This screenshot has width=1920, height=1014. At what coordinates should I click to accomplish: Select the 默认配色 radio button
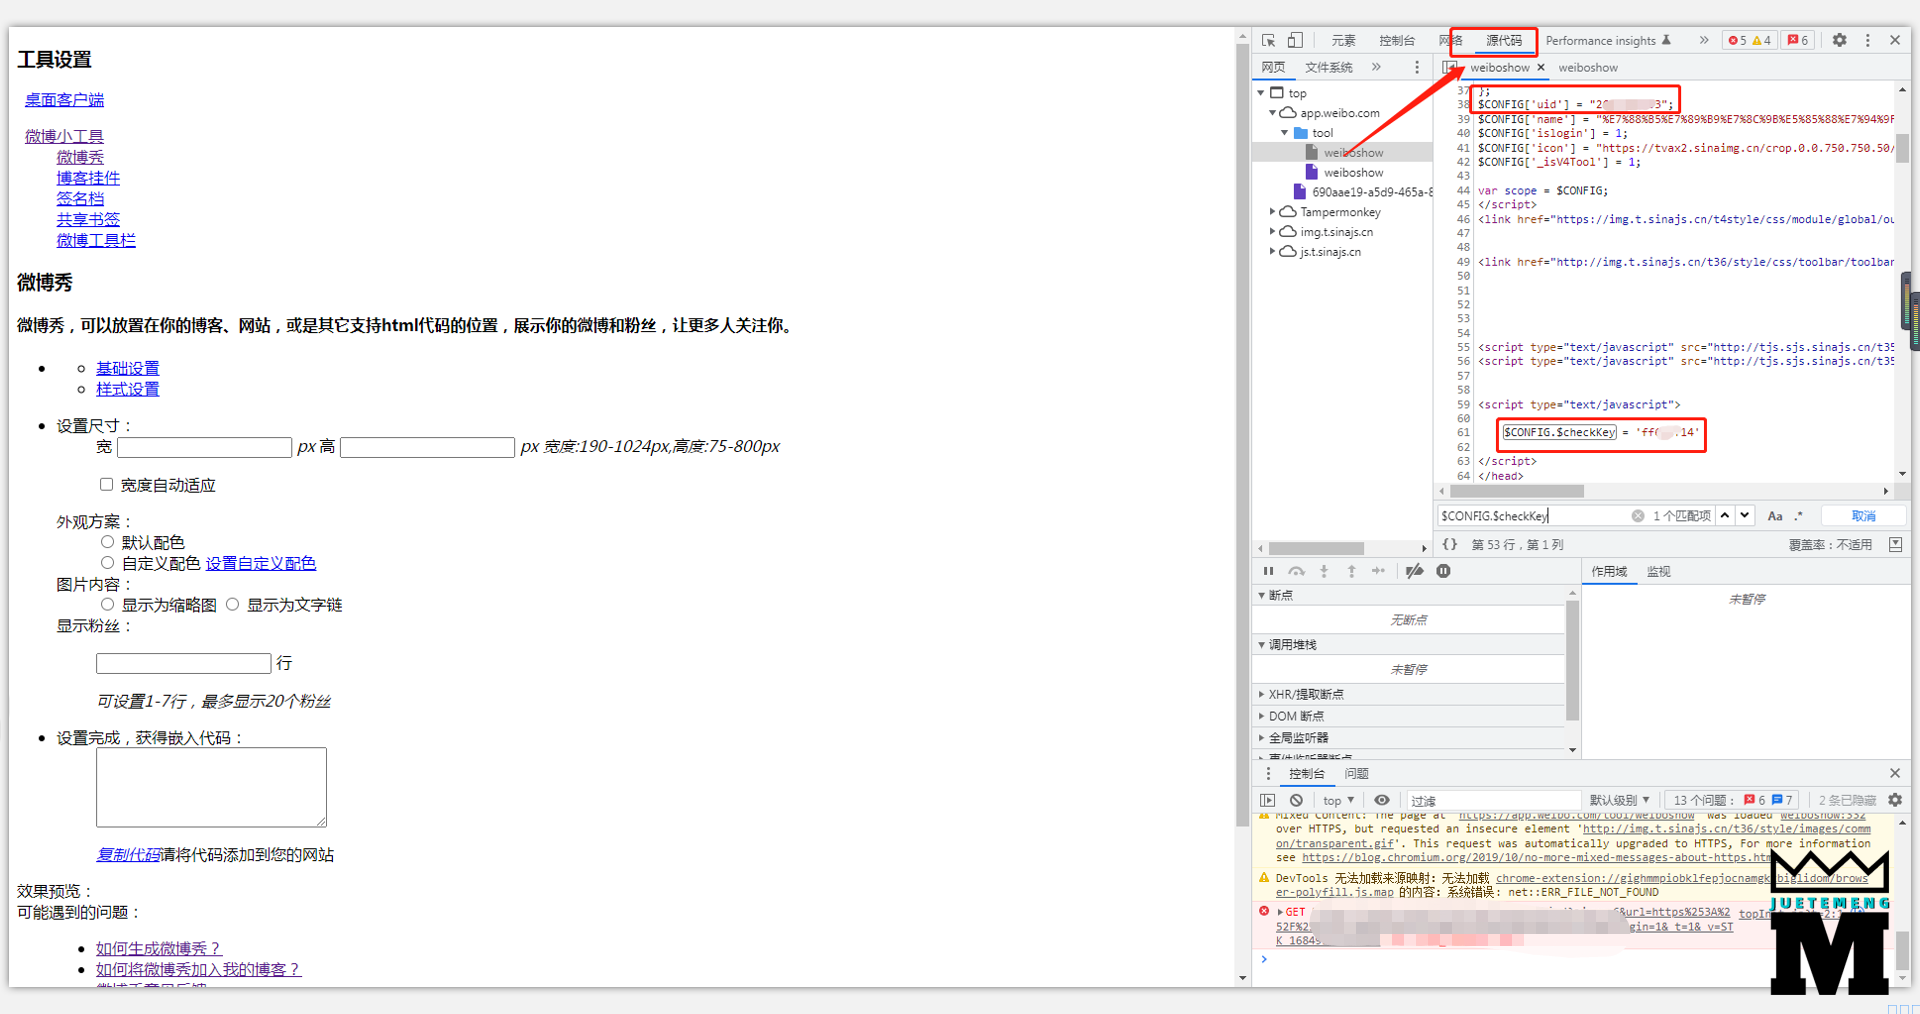point(107,541)
